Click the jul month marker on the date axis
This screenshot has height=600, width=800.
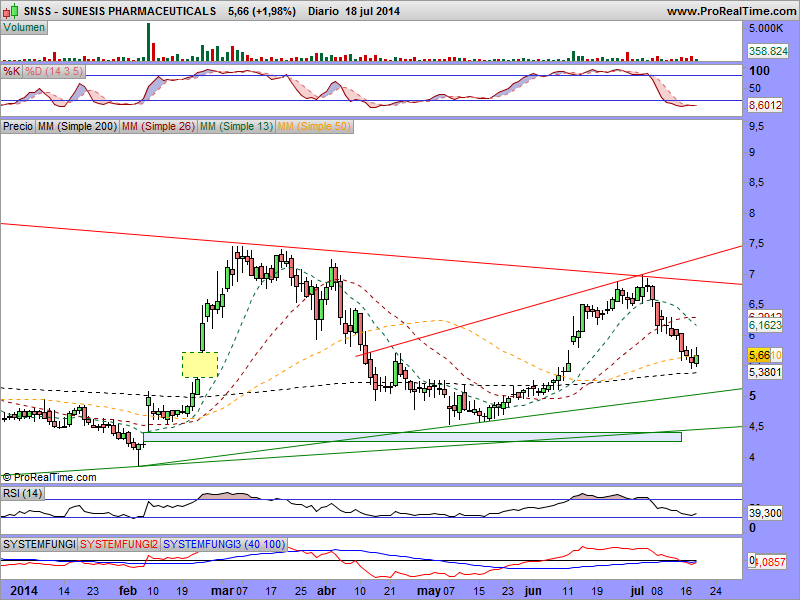tap(637, 591)
